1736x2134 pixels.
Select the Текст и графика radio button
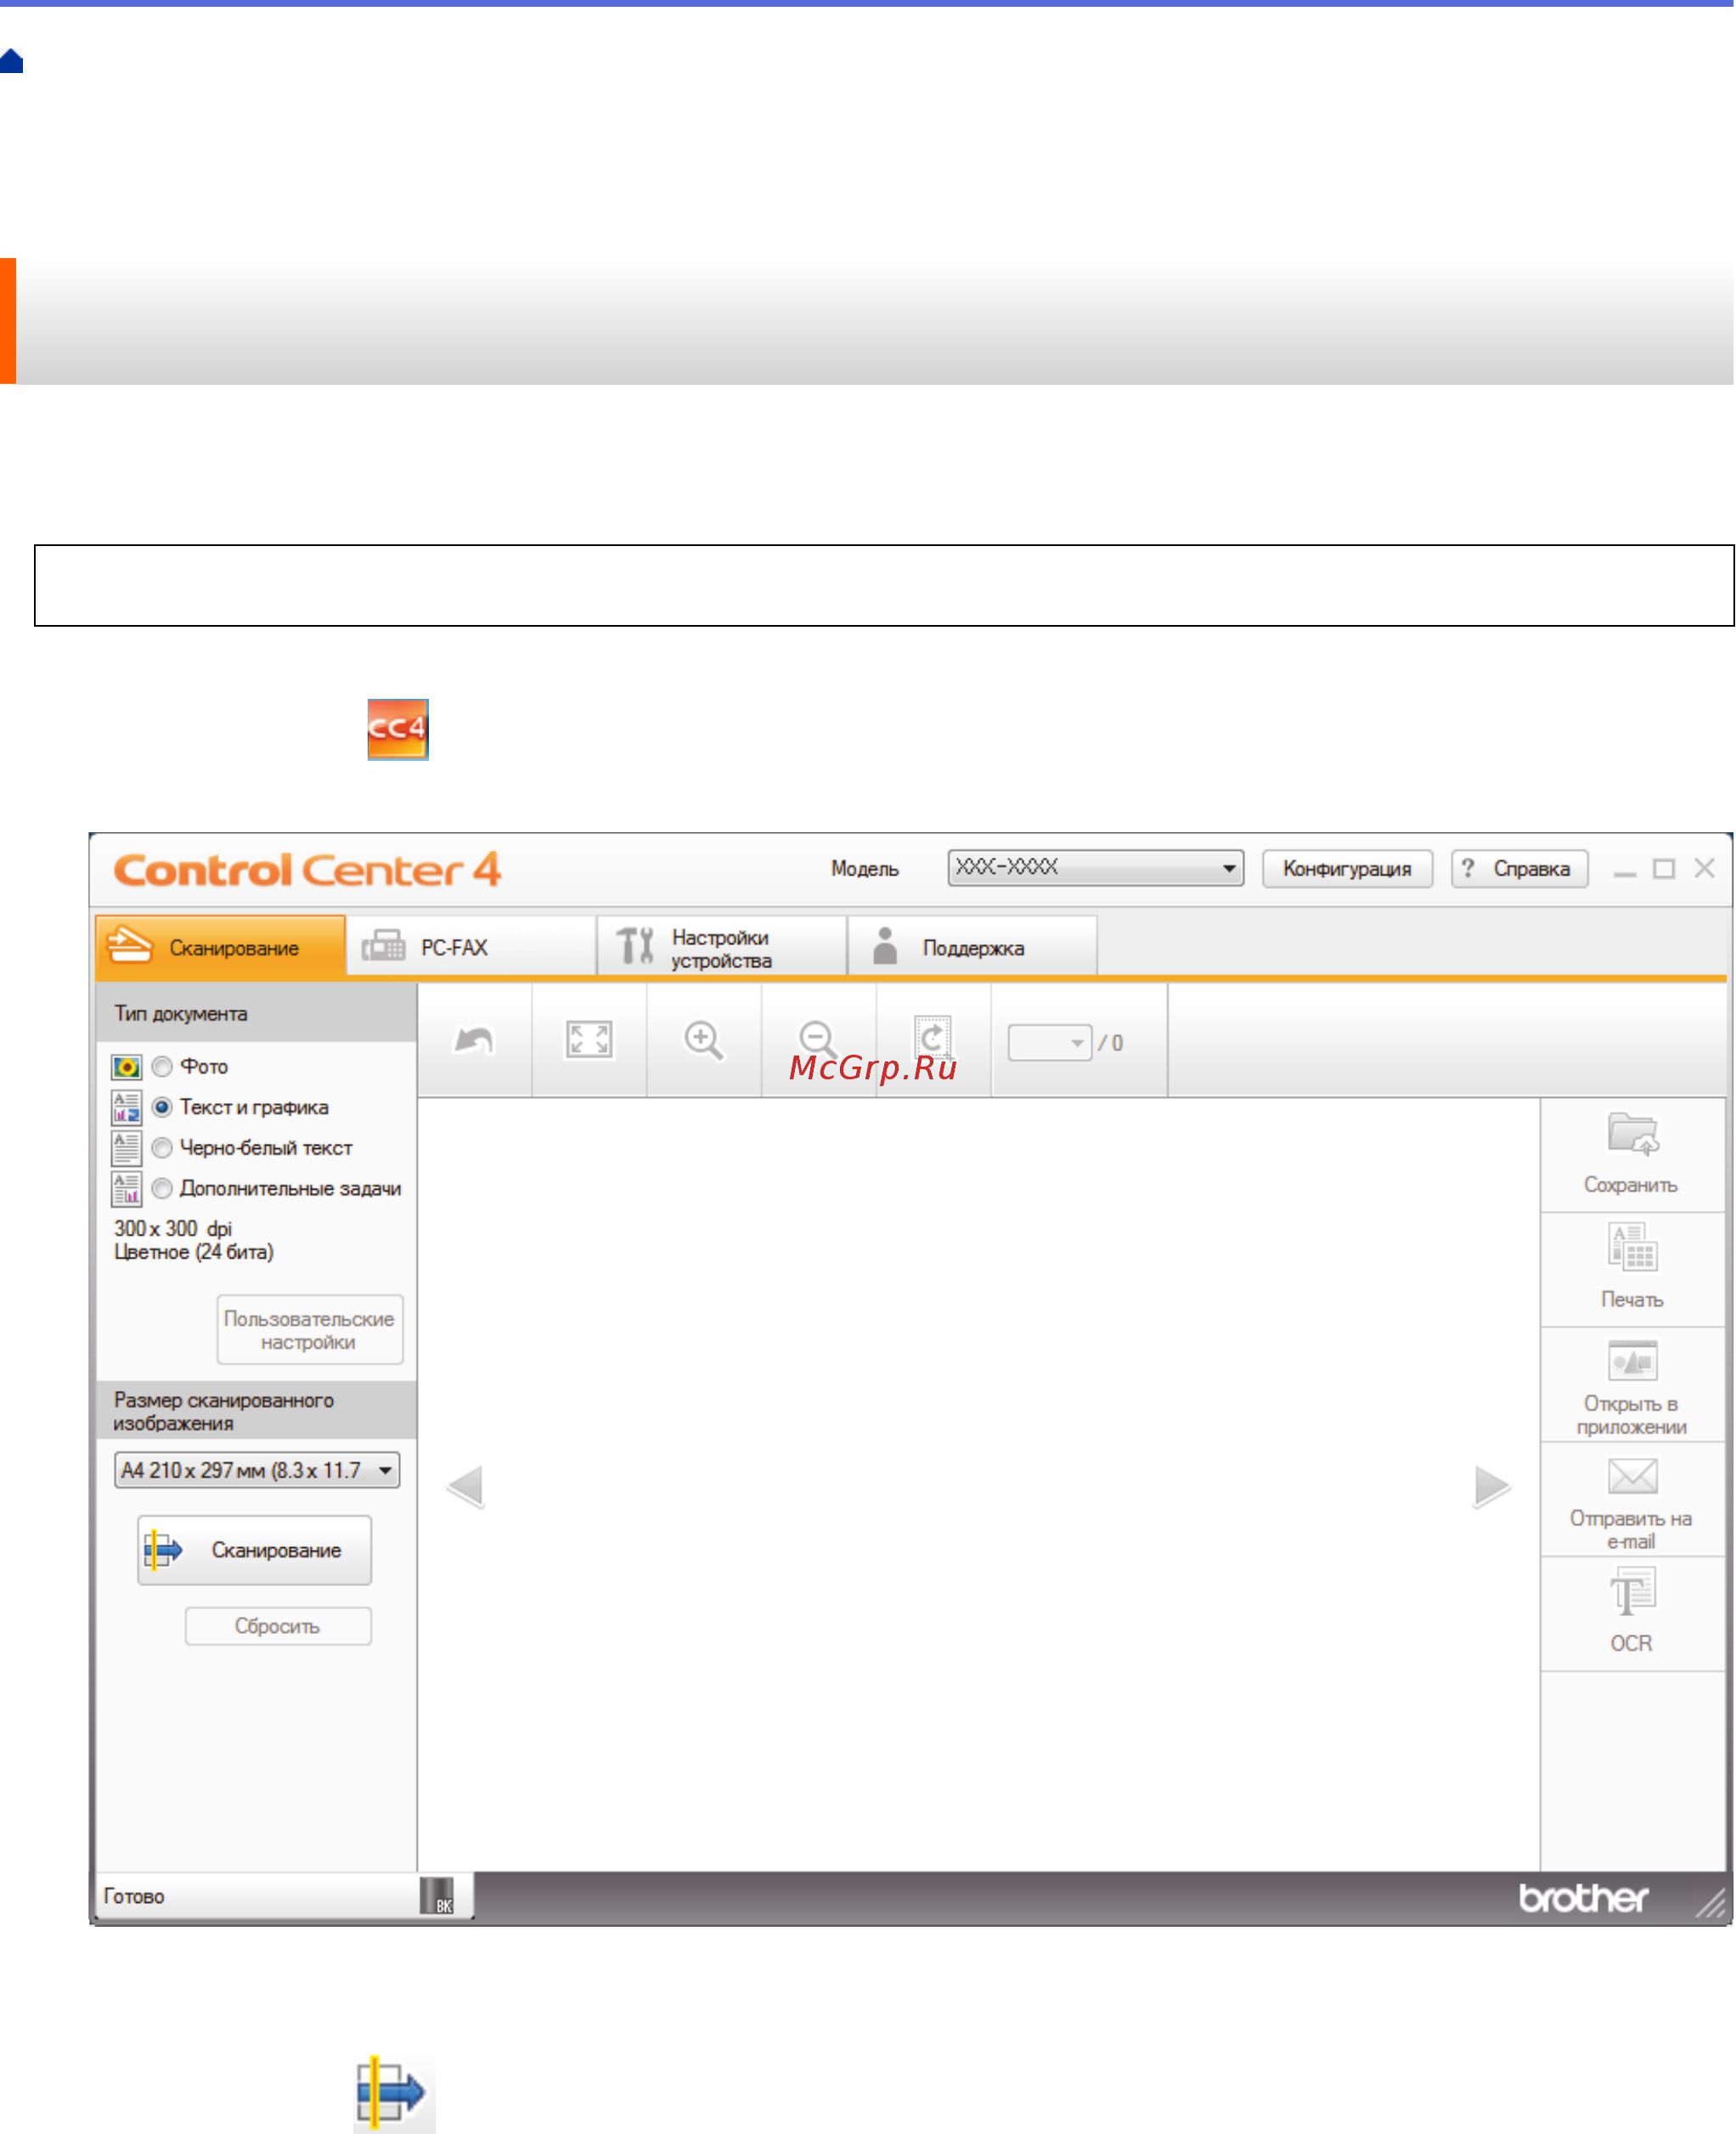click(162, 1107)
